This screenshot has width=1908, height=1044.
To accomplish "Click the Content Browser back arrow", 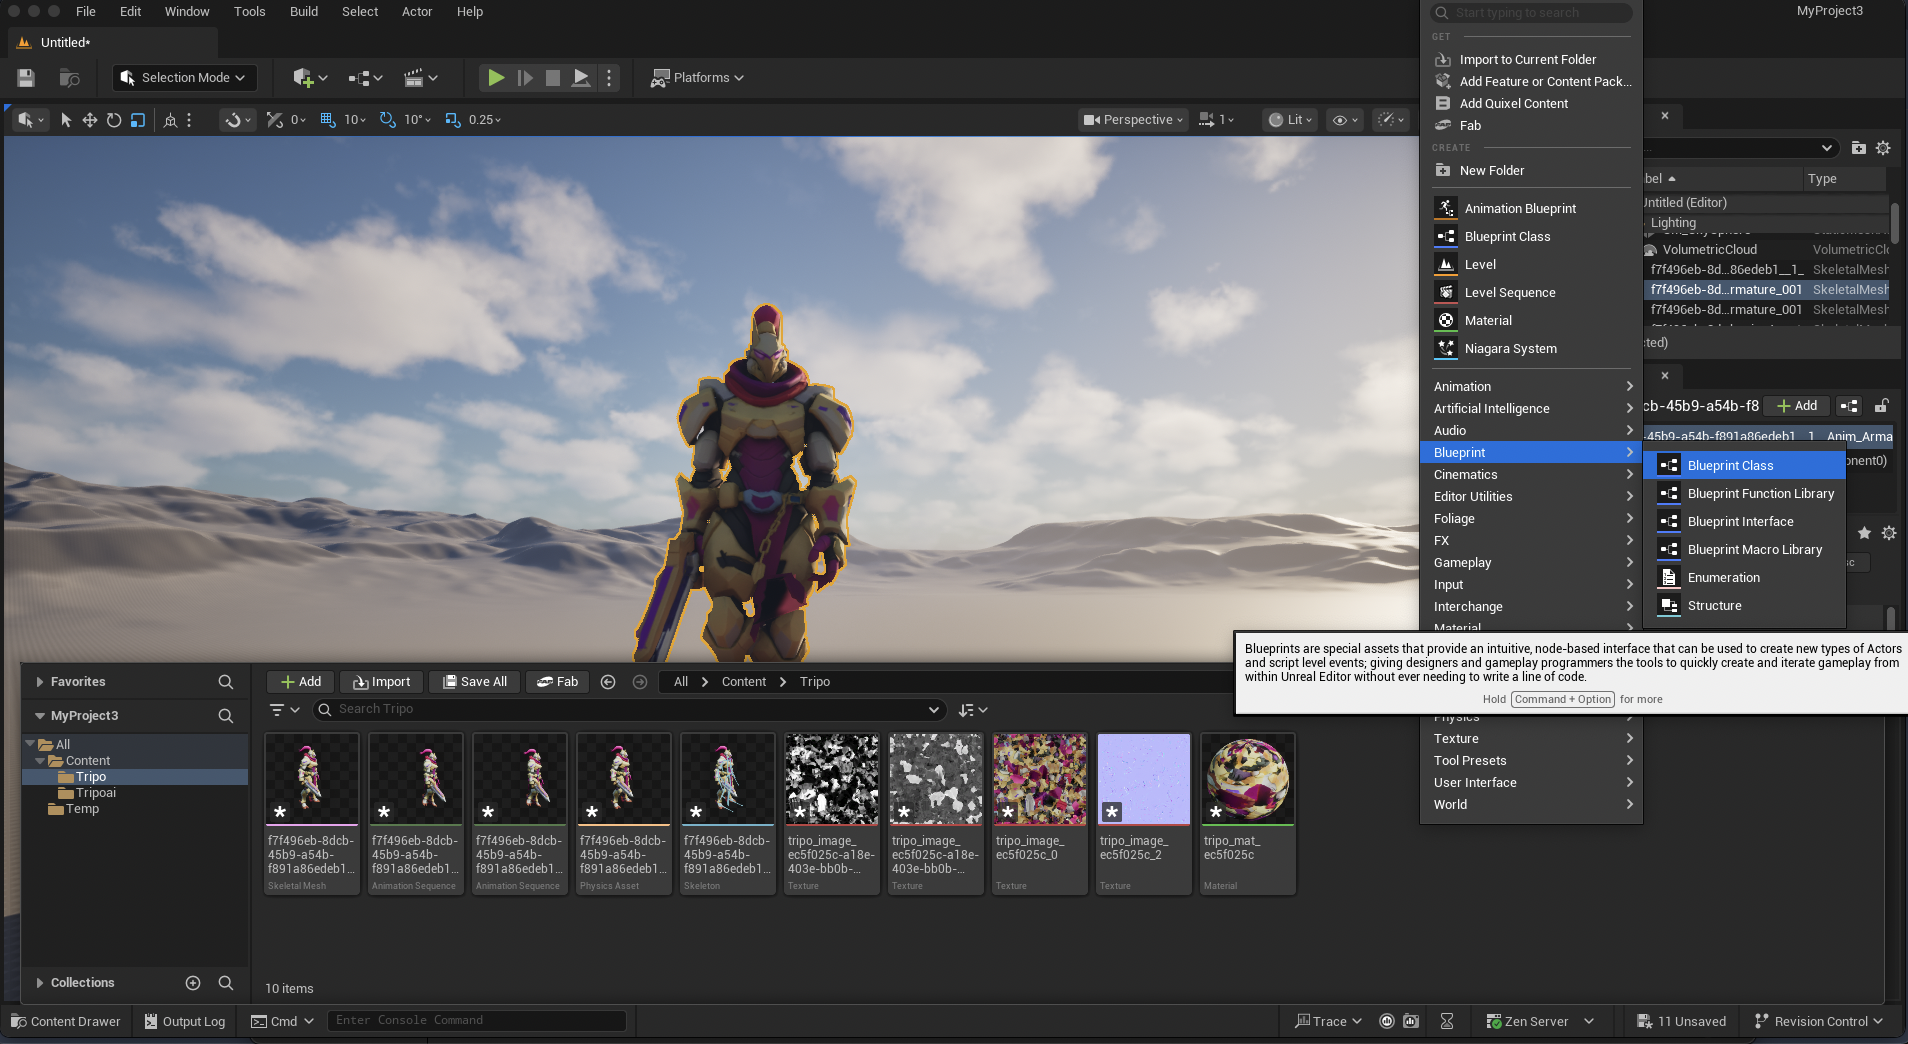I will (x=608, y=682).
